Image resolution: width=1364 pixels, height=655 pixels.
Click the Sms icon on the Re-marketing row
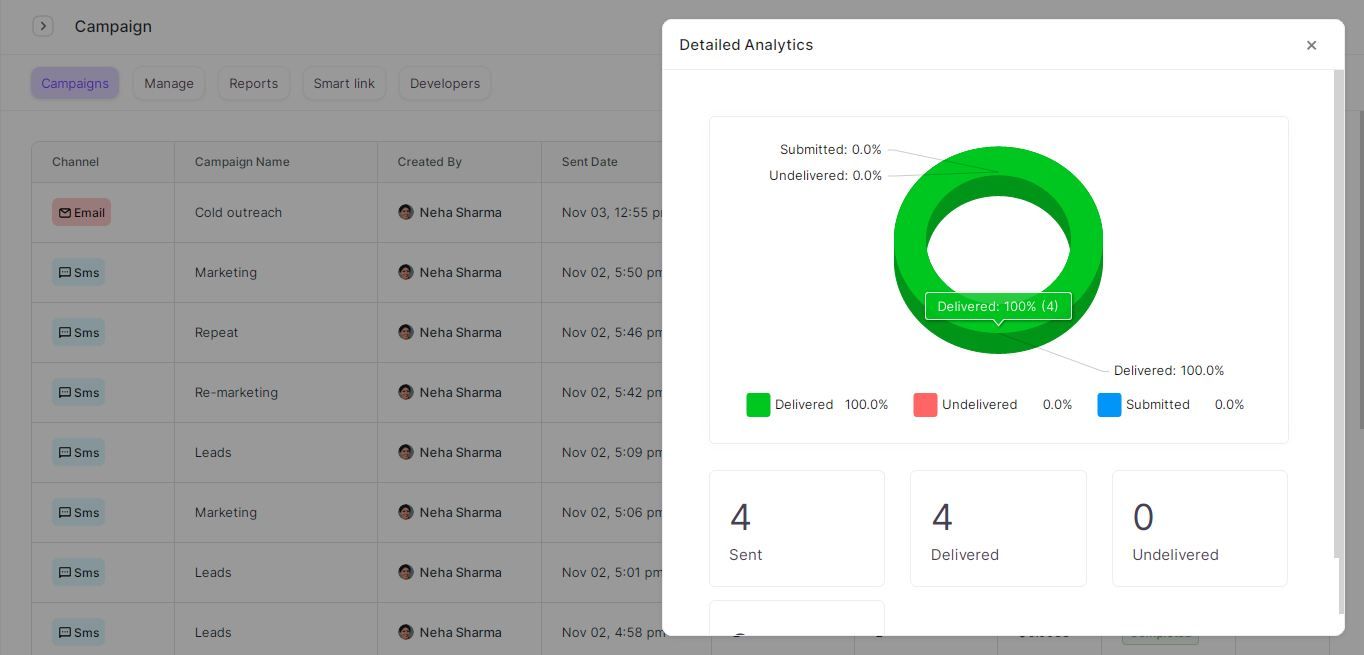tap(79, 392)
